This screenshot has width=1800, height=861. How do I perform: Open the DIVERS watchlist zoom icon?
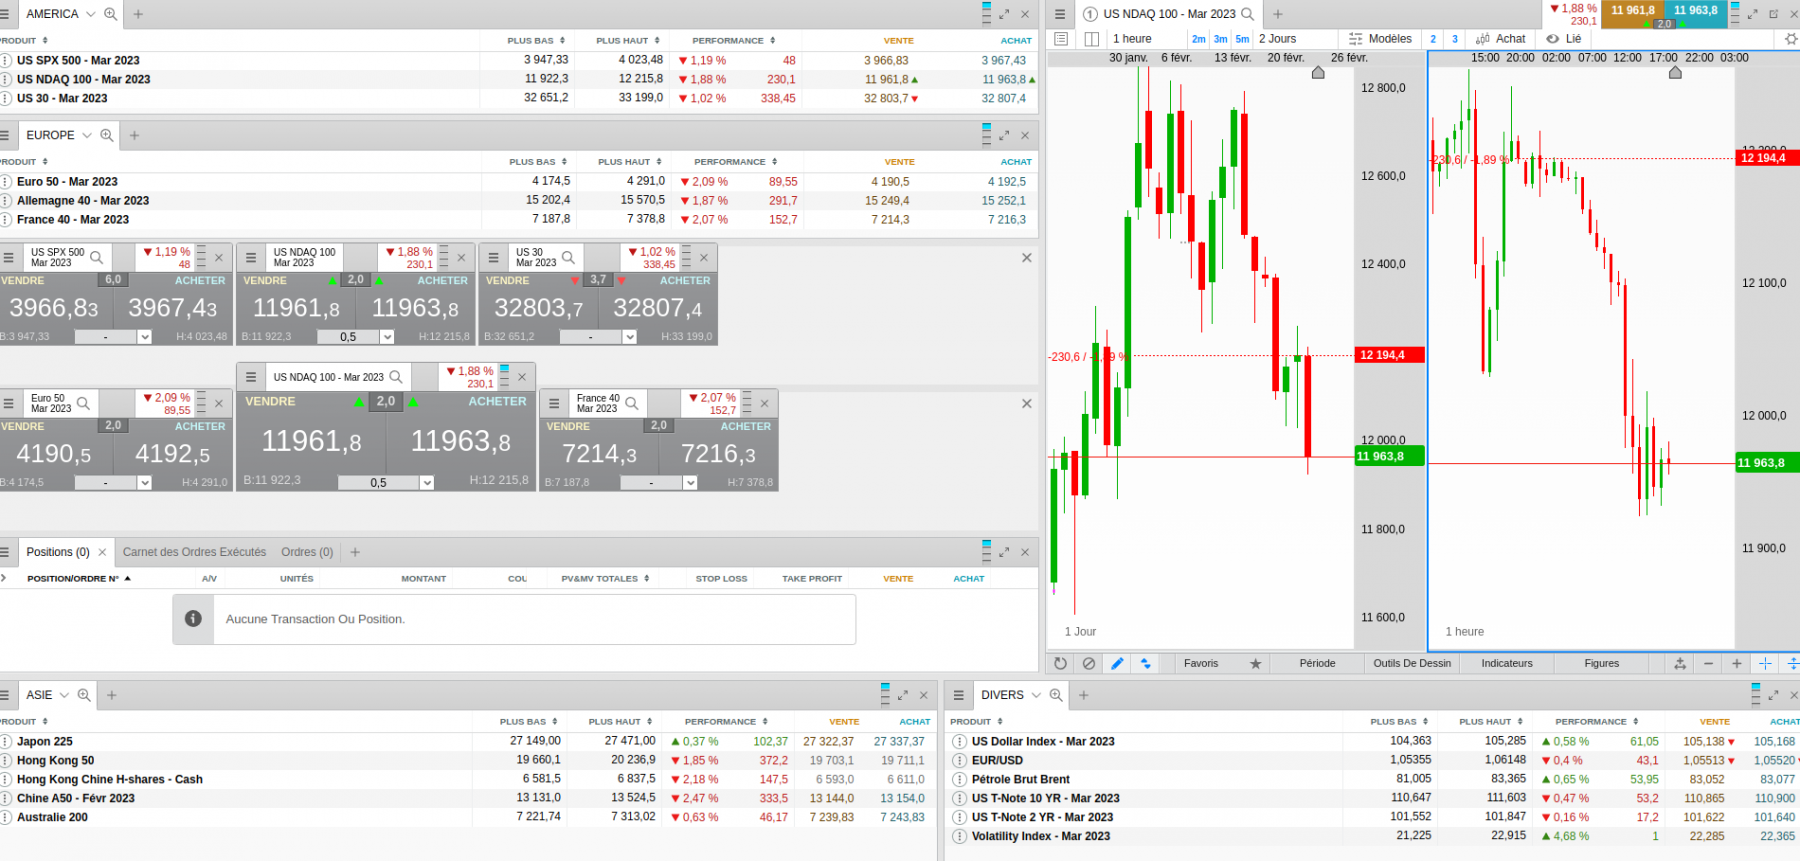tap(1055, 695)
